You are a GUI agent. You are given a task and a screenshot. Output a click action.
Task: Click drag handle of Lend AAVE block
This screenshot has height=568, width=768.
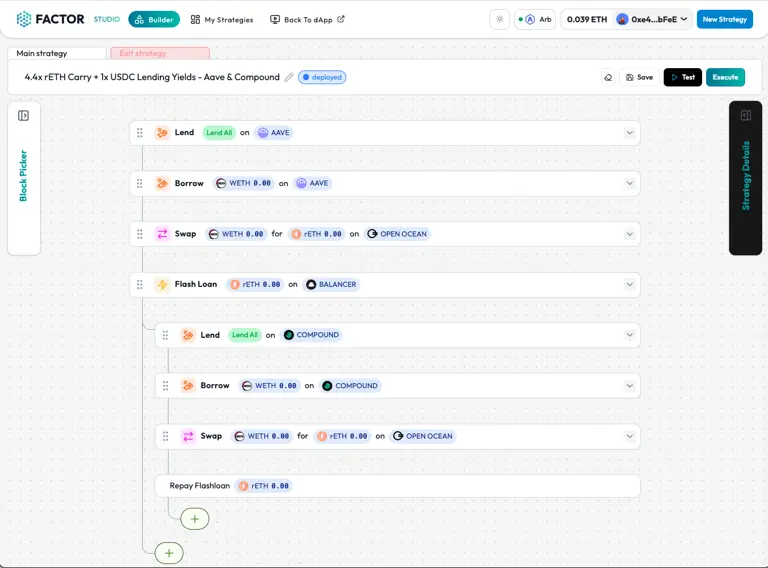point(140,133)
